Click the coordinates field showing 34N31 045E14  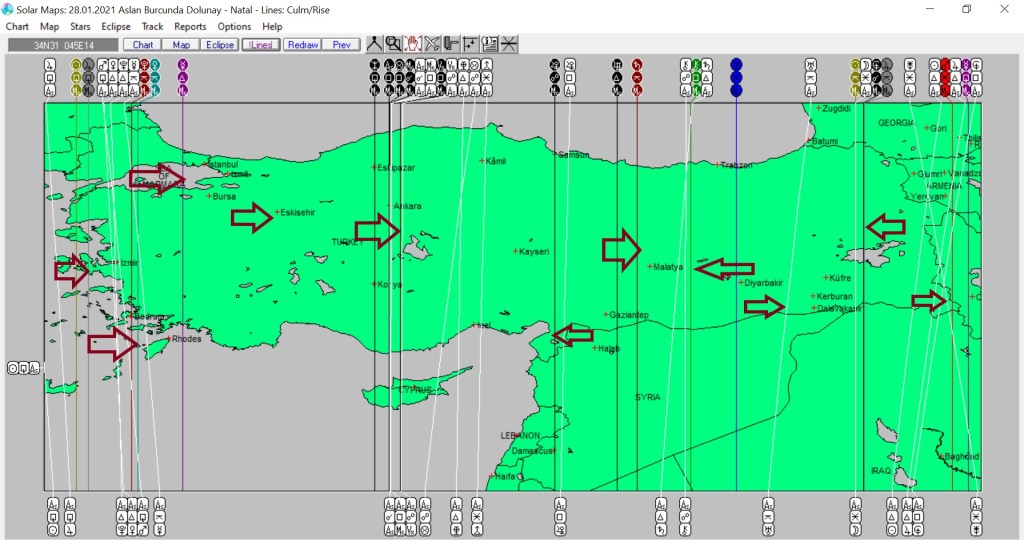(63, 45)
